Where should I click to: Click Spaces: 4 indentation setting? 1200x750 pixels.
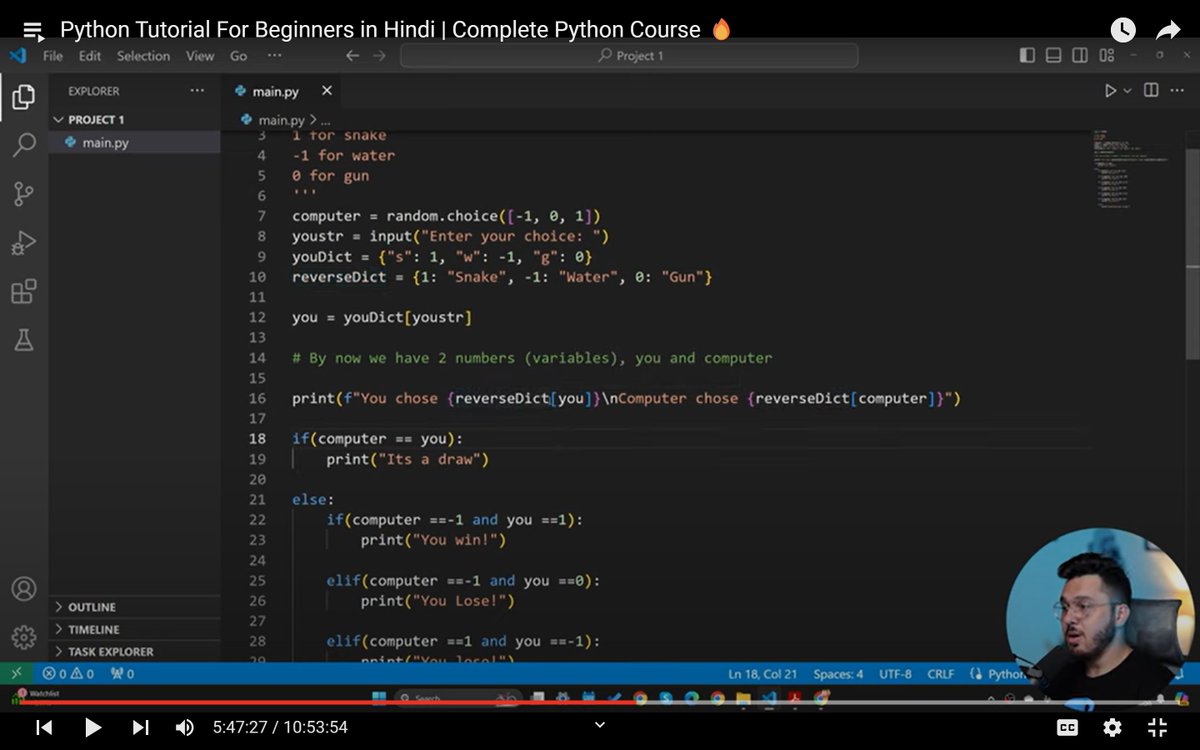pyautogui.click(x=838, y=673)
